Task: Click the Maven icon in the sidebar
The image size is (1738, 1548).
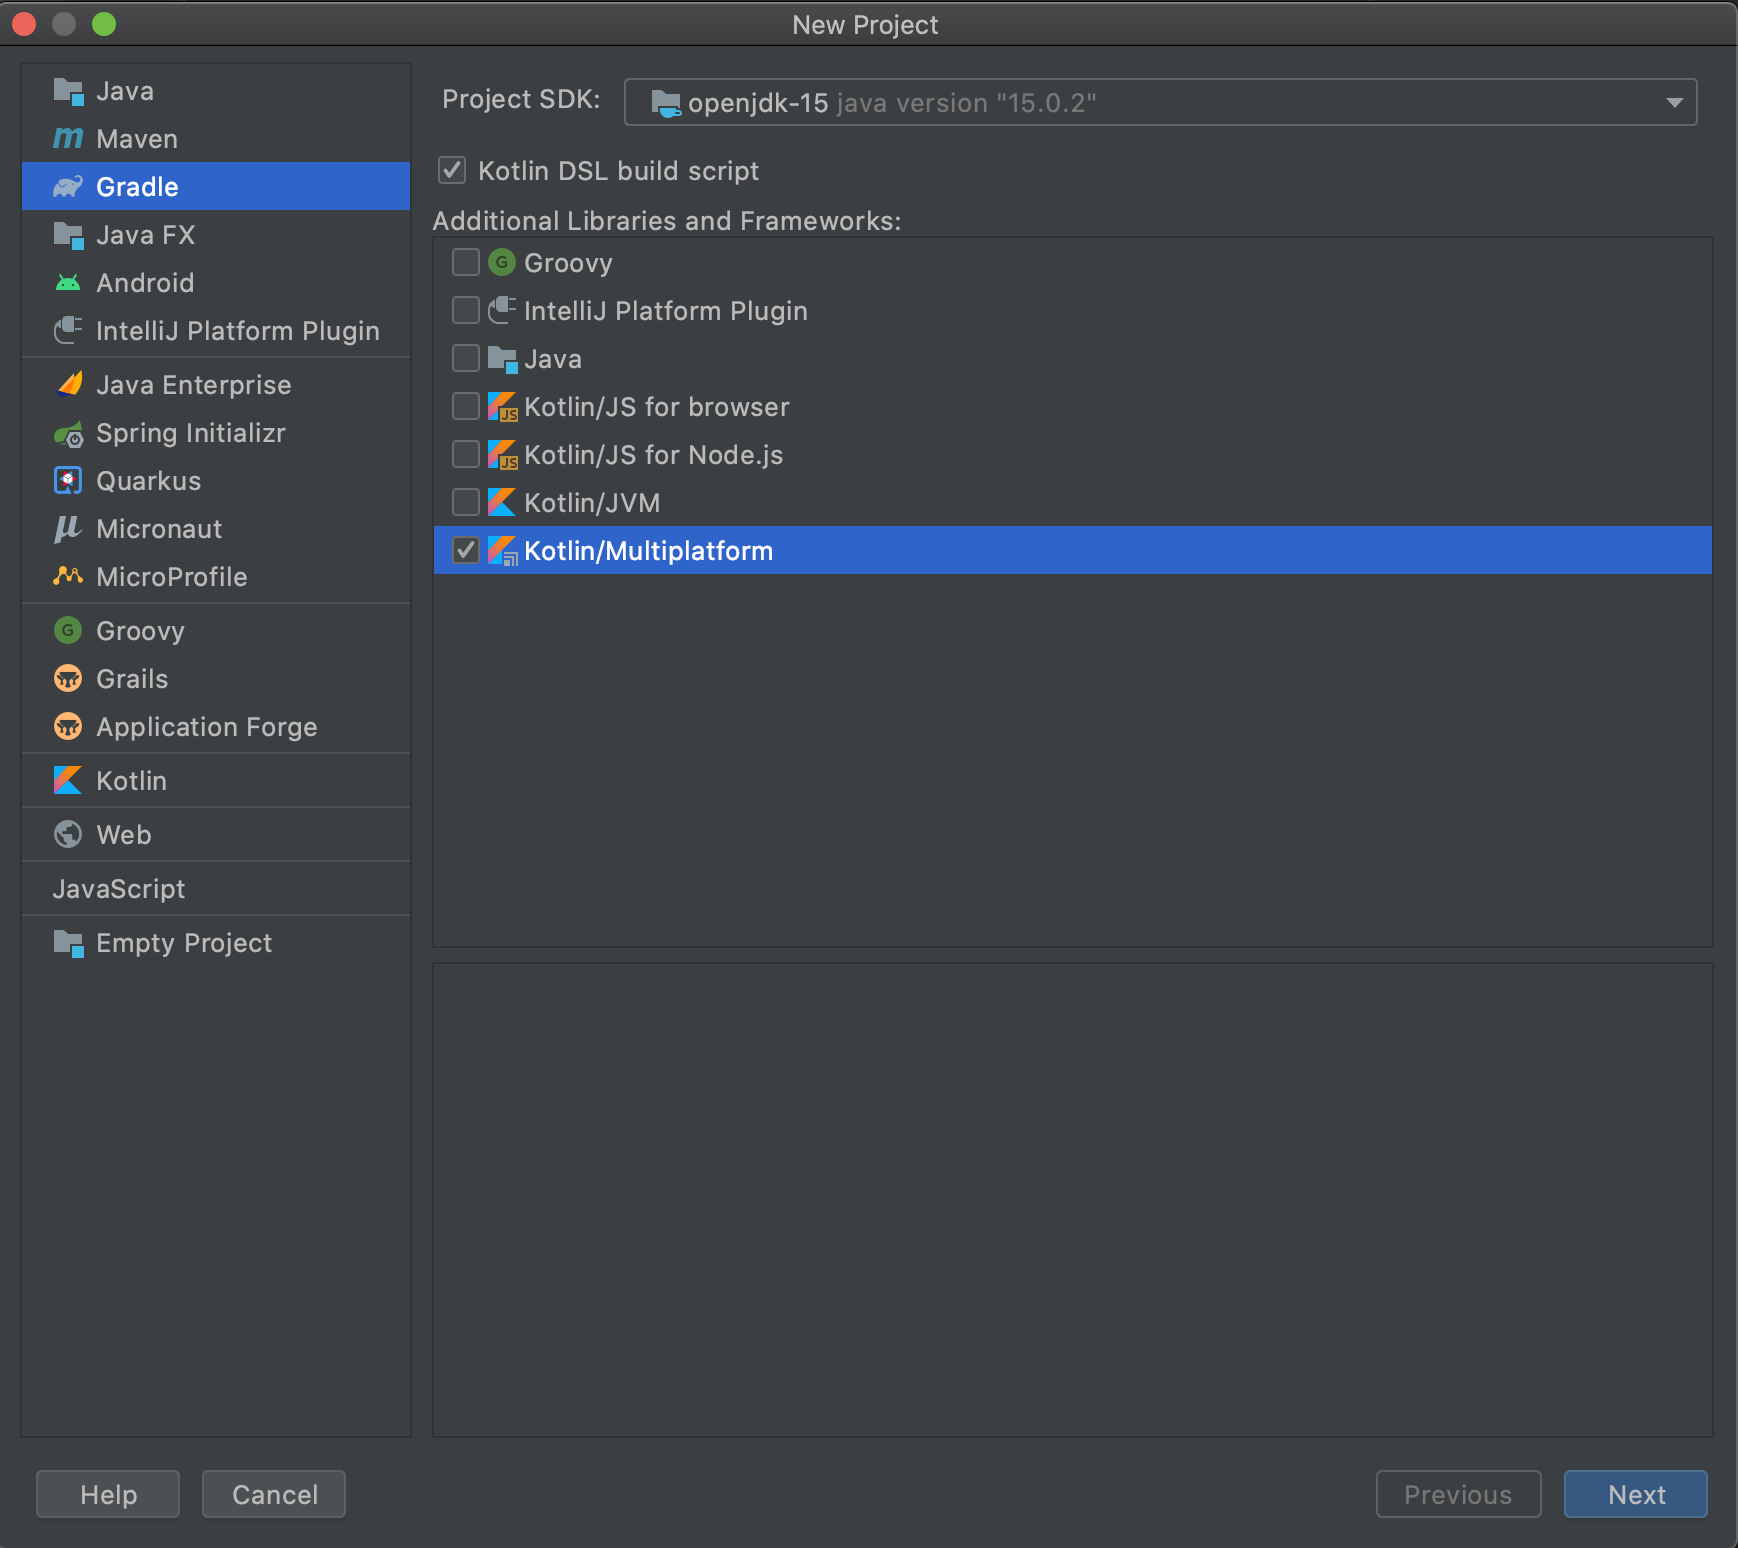Action: pos(68,139)
